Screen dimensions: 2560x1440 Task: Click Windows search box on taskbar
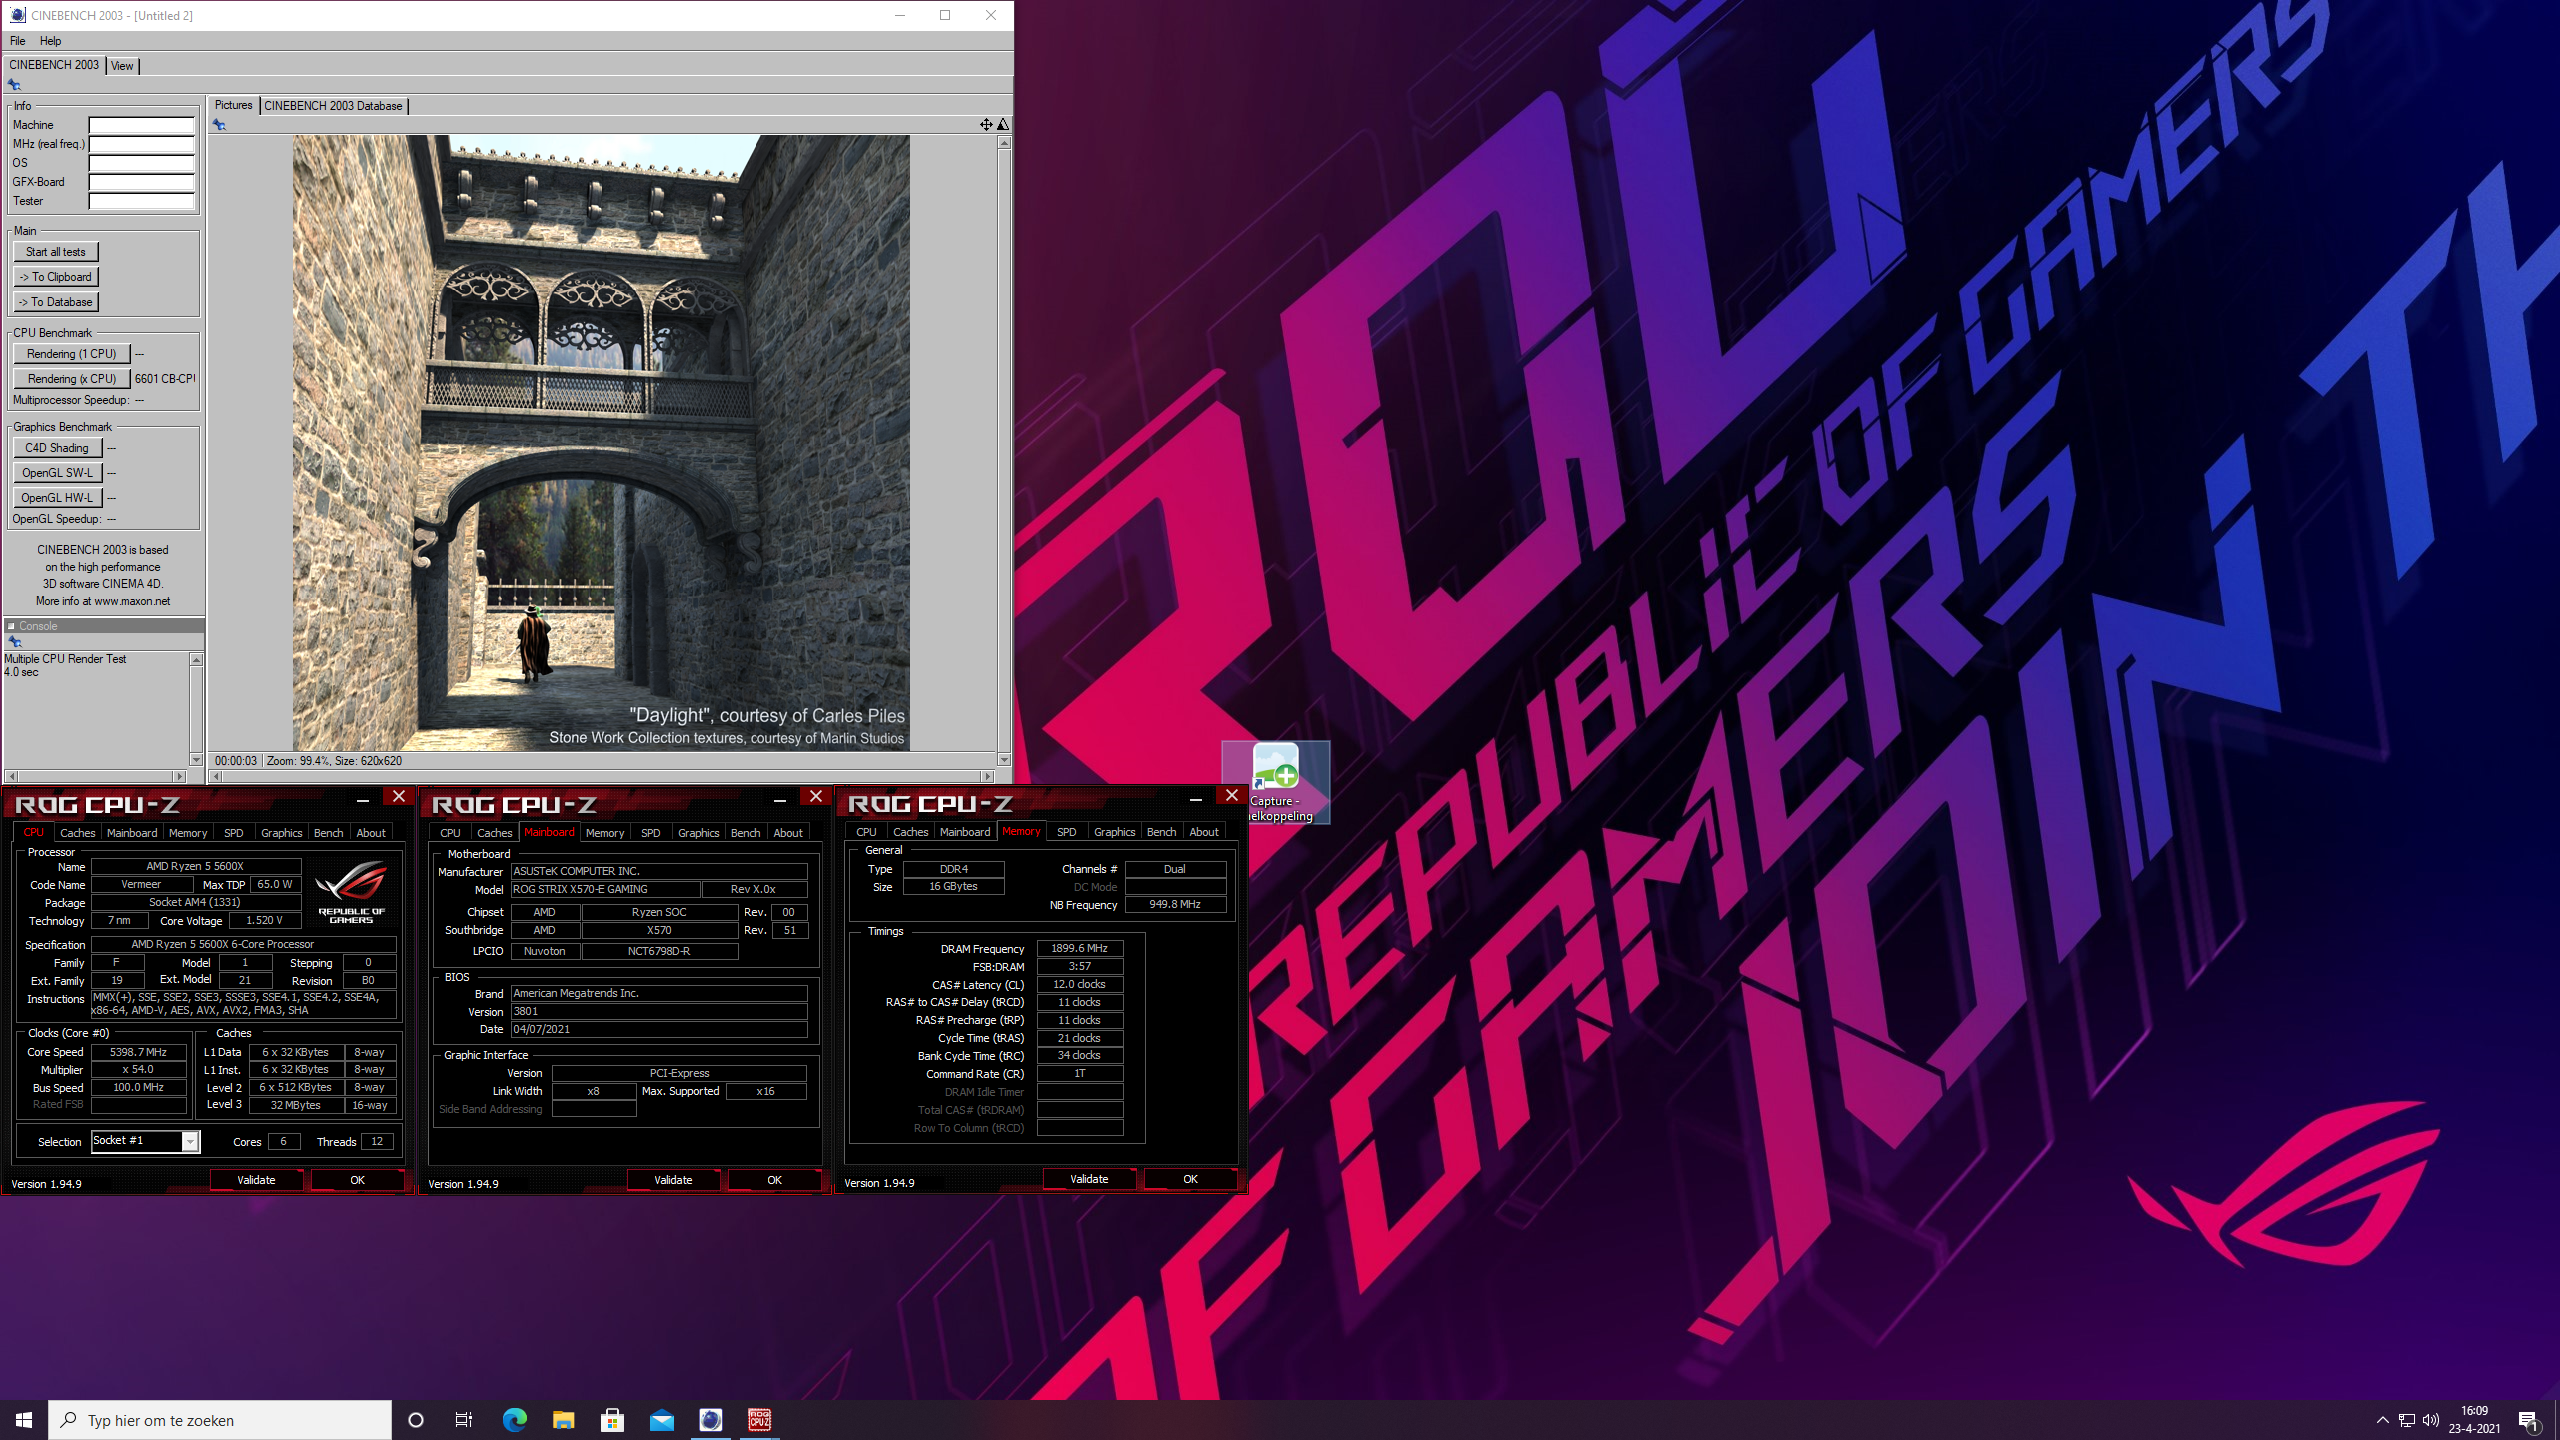pyautogui.click(x=220, y=1420)
